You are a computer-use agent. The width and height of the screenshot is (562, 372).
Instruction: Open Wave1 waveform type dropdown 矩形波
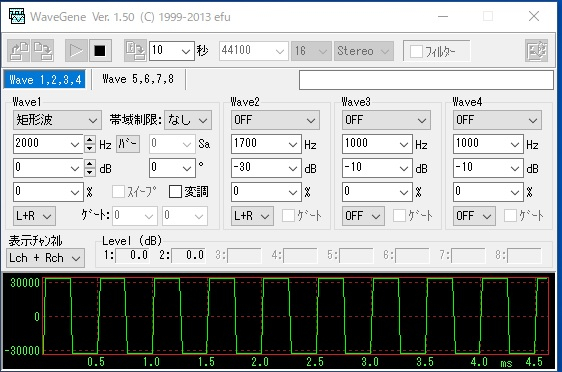pos(92,120)
